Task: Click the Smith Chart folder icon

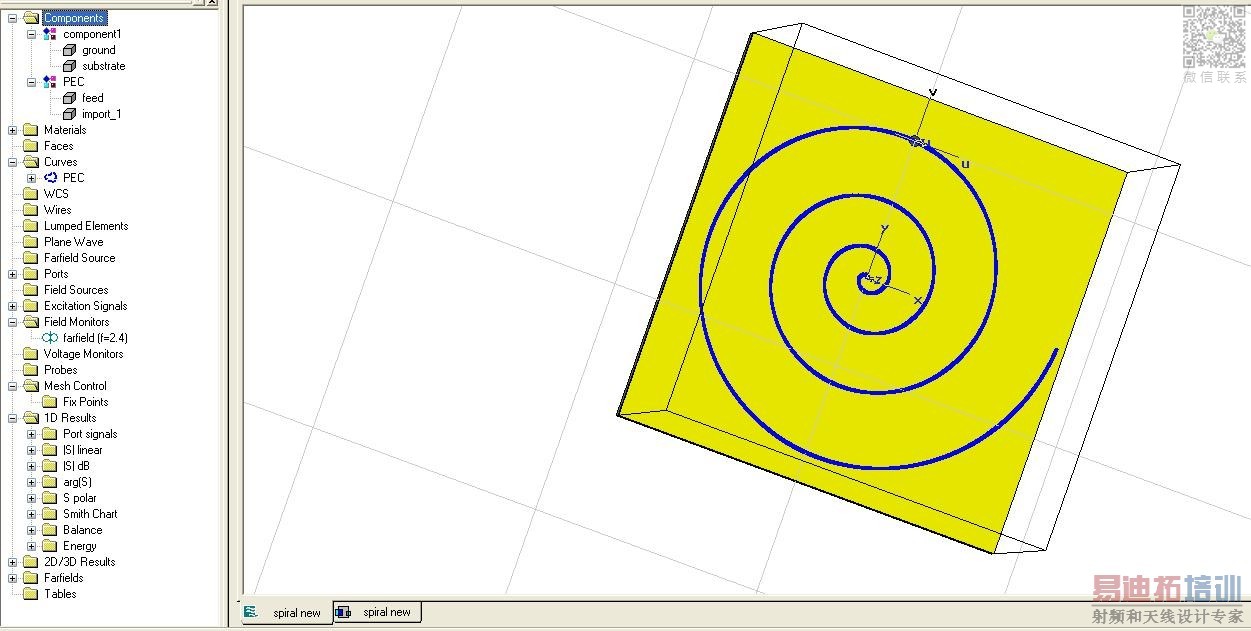Action: click(49, 514)
